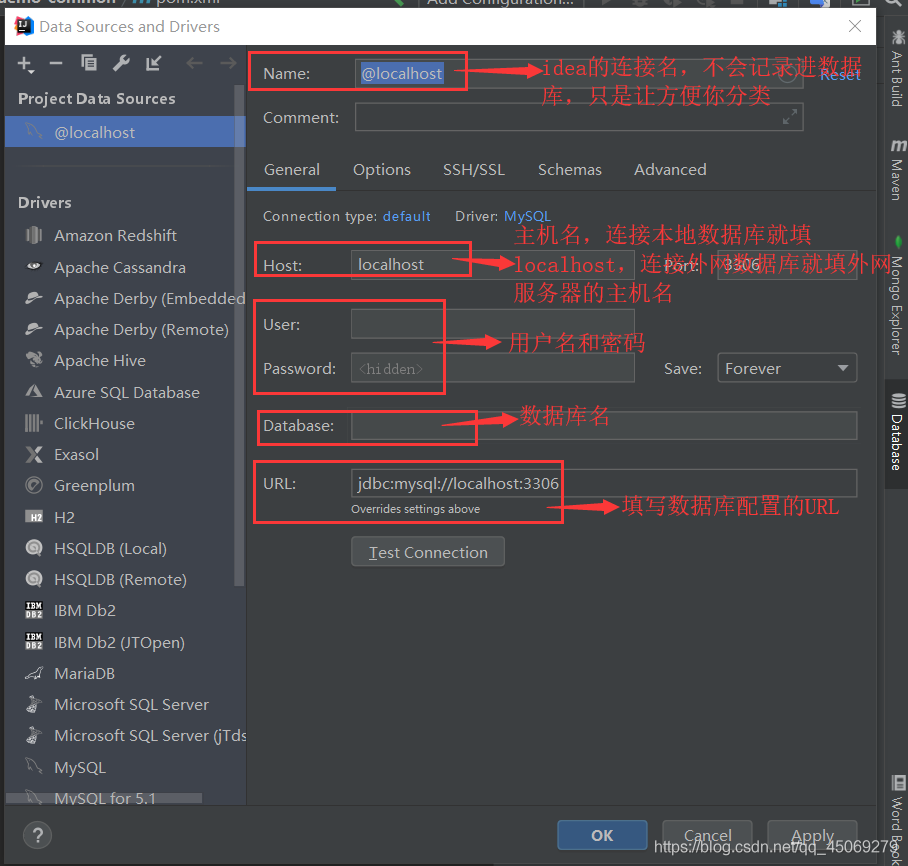Switch to the Schemas tab
Image resolution: width=908 pixels, height=866 pixels.
click(x=569, y=170)
